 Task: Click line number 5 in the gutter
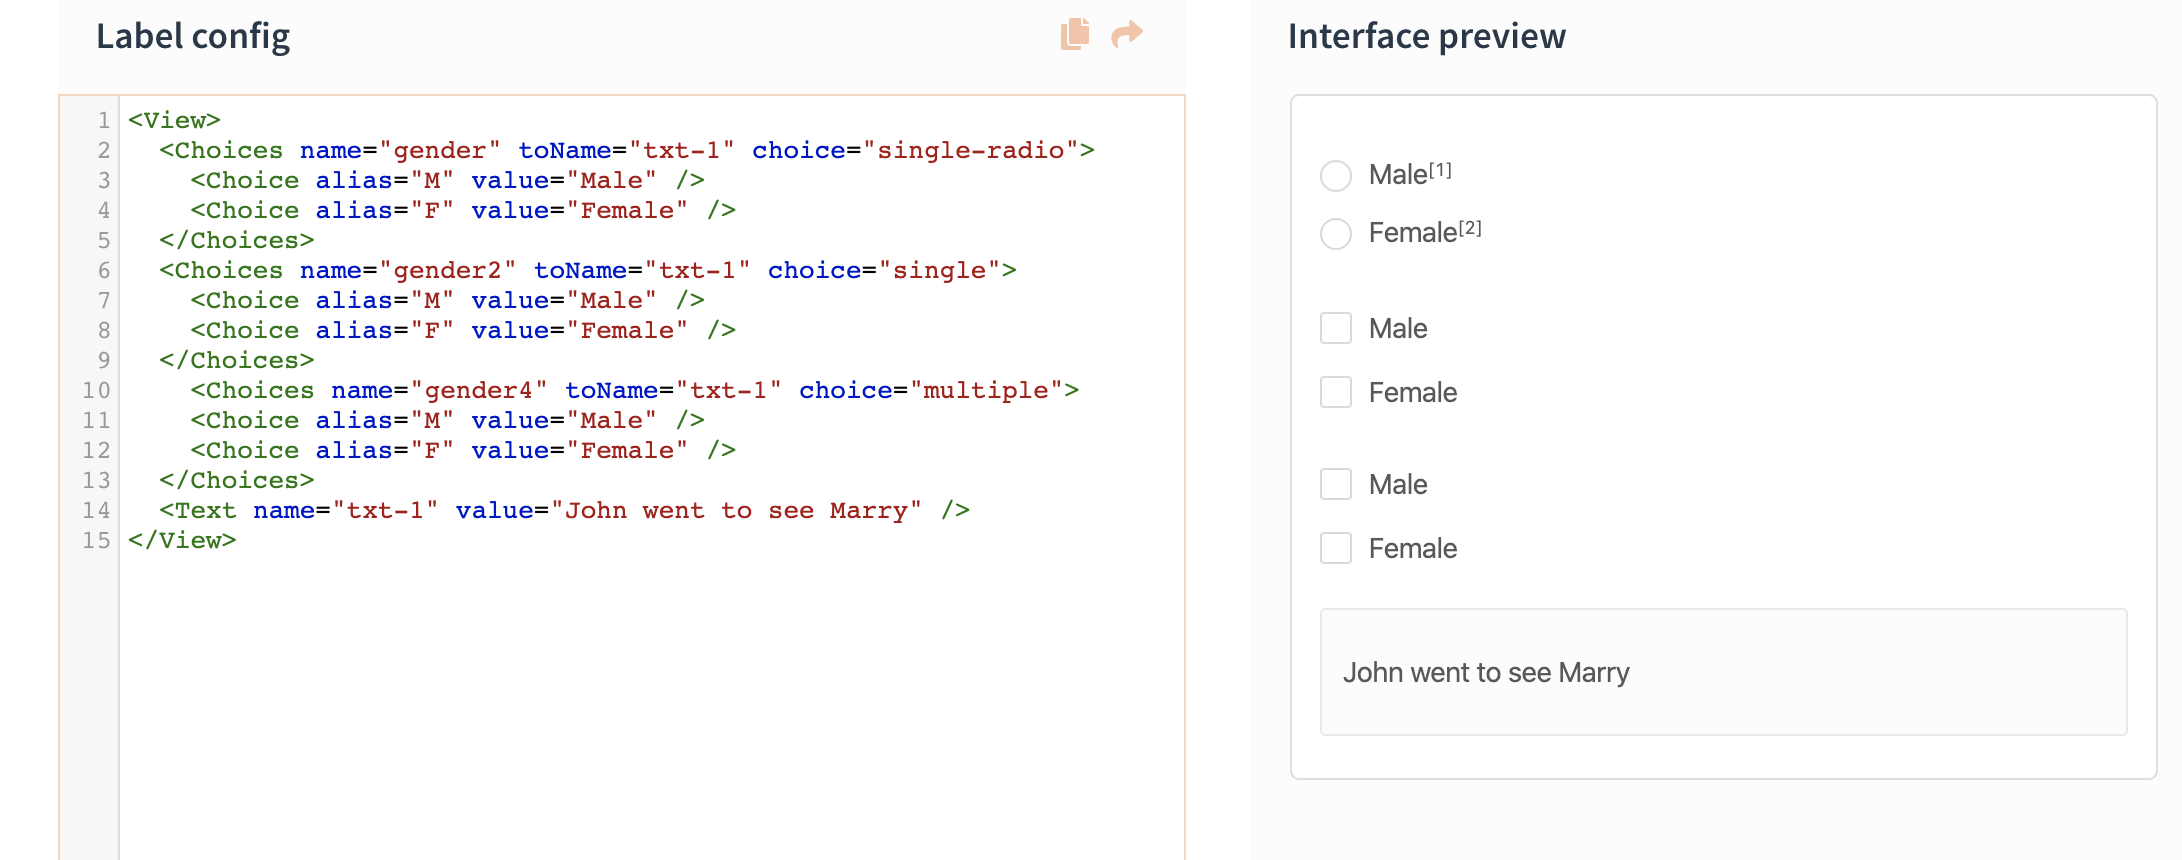[x=104, y=240]
